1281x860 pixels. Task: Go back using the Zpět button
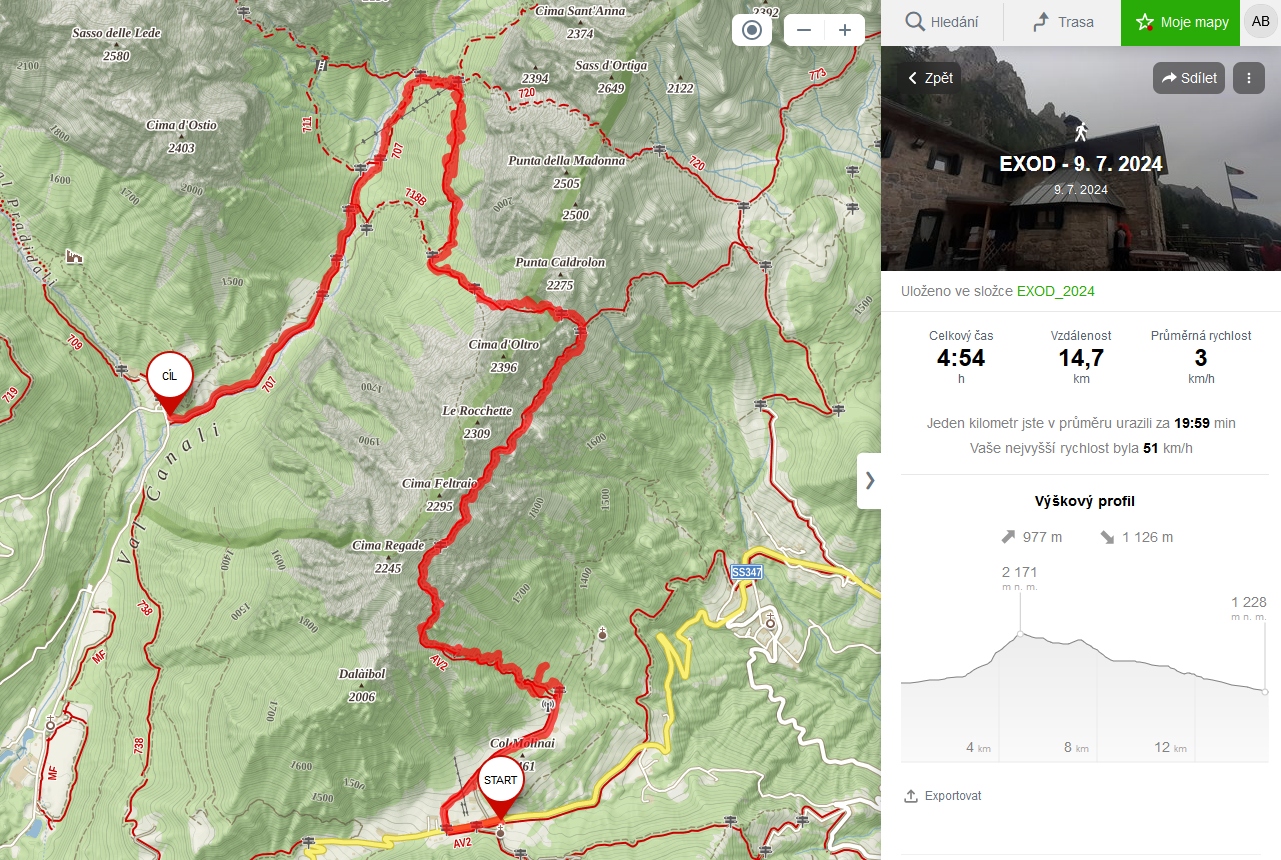[930, 78]
